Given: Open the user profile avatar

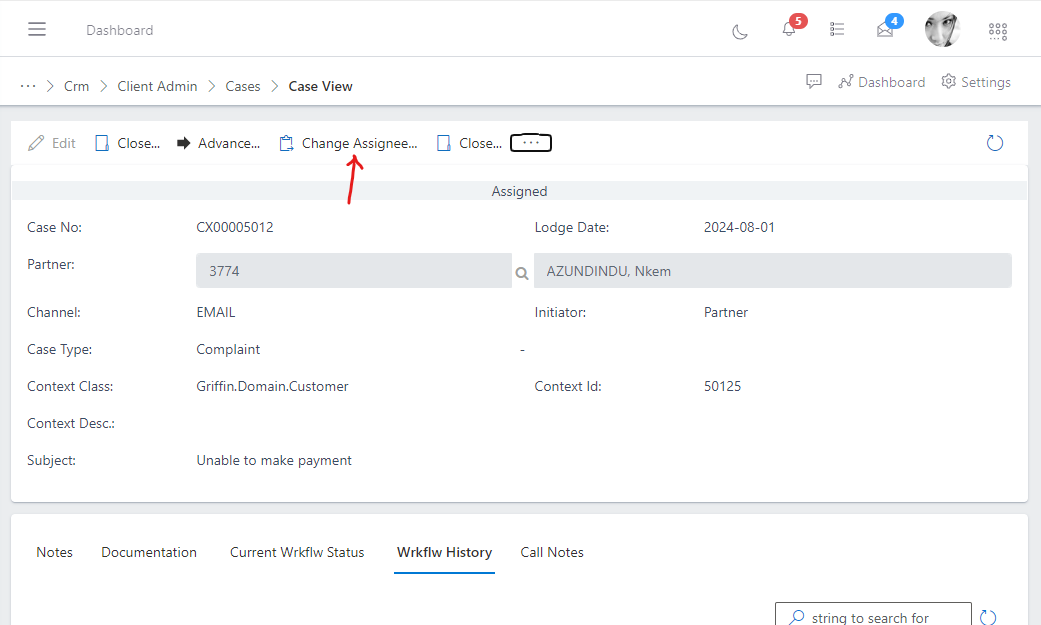Looking at the screenshot, I should coord(942,30).
